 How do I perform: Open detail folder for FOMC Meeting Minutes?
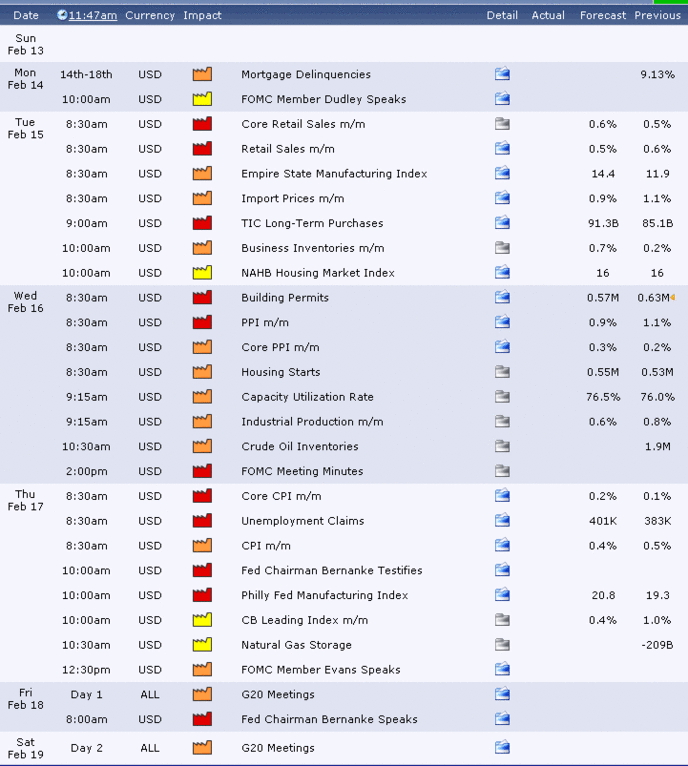(x=502, y=470)
